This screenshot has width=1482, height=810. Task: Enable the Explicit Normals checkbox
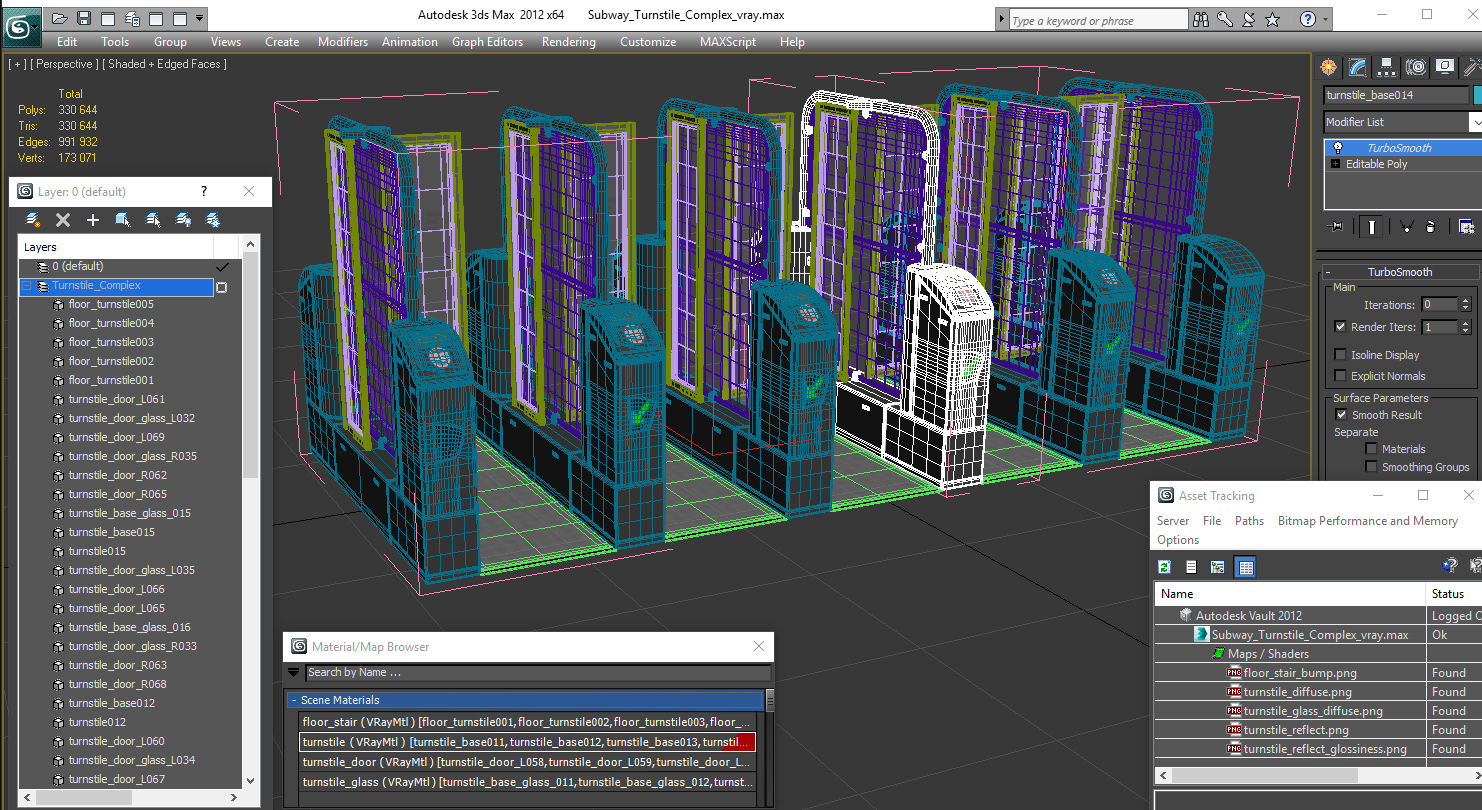click(x=1340, y=376)
